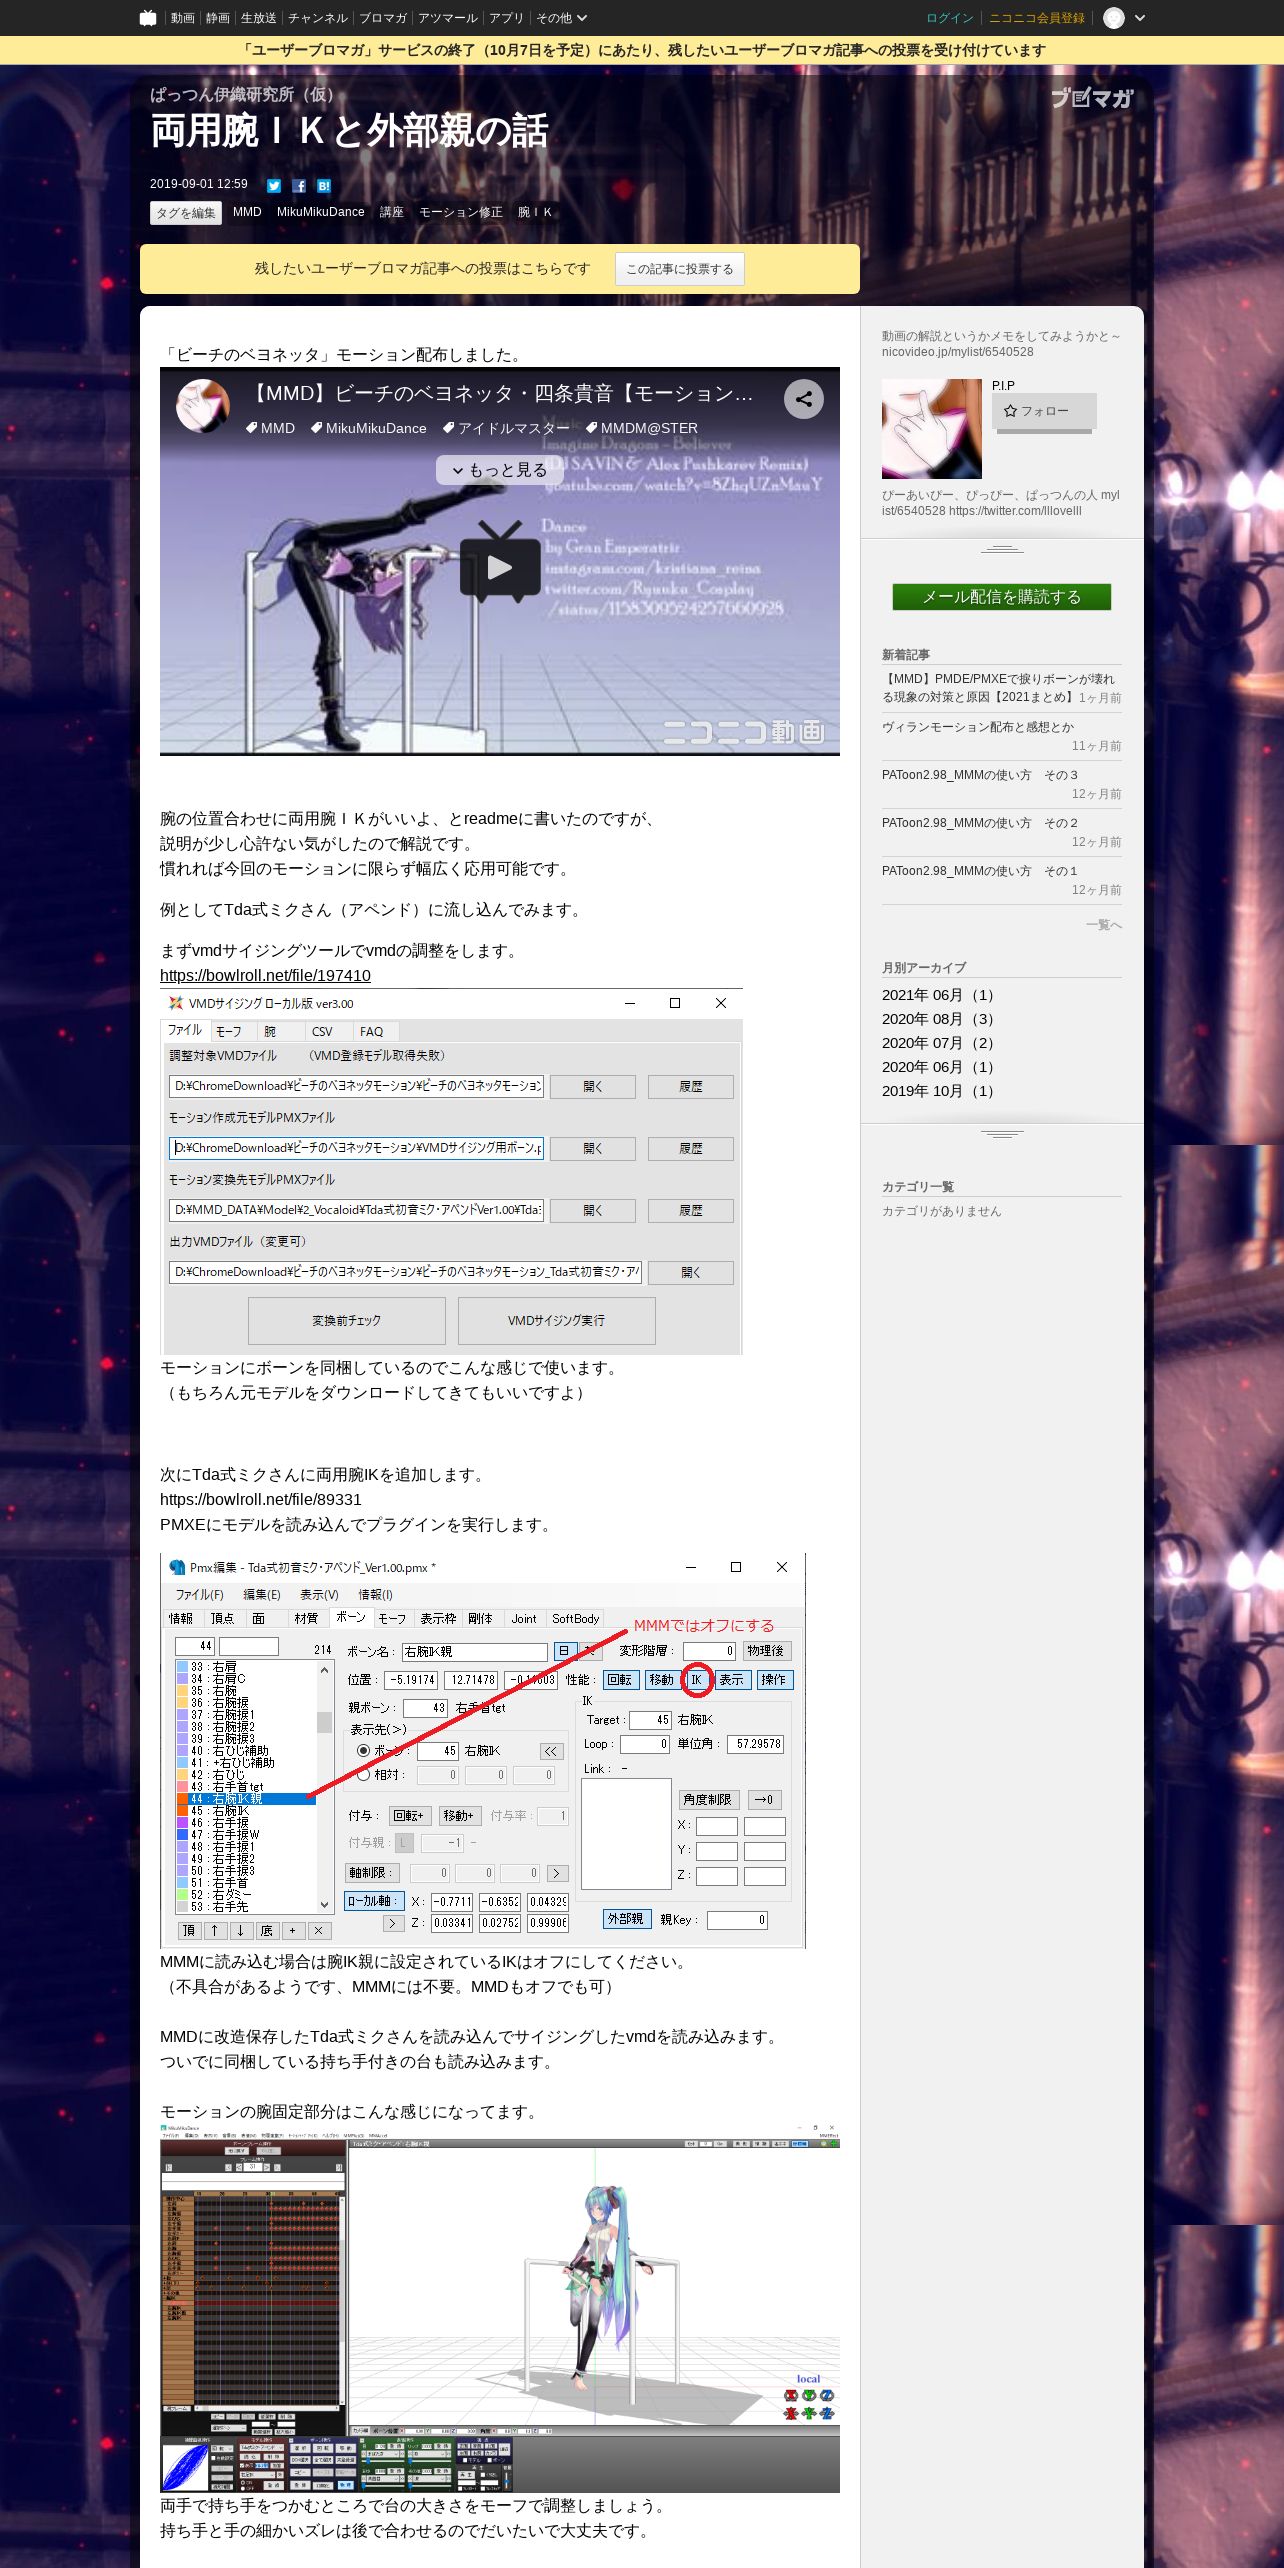Click the カテゴリがありません text

(941, 1211)
